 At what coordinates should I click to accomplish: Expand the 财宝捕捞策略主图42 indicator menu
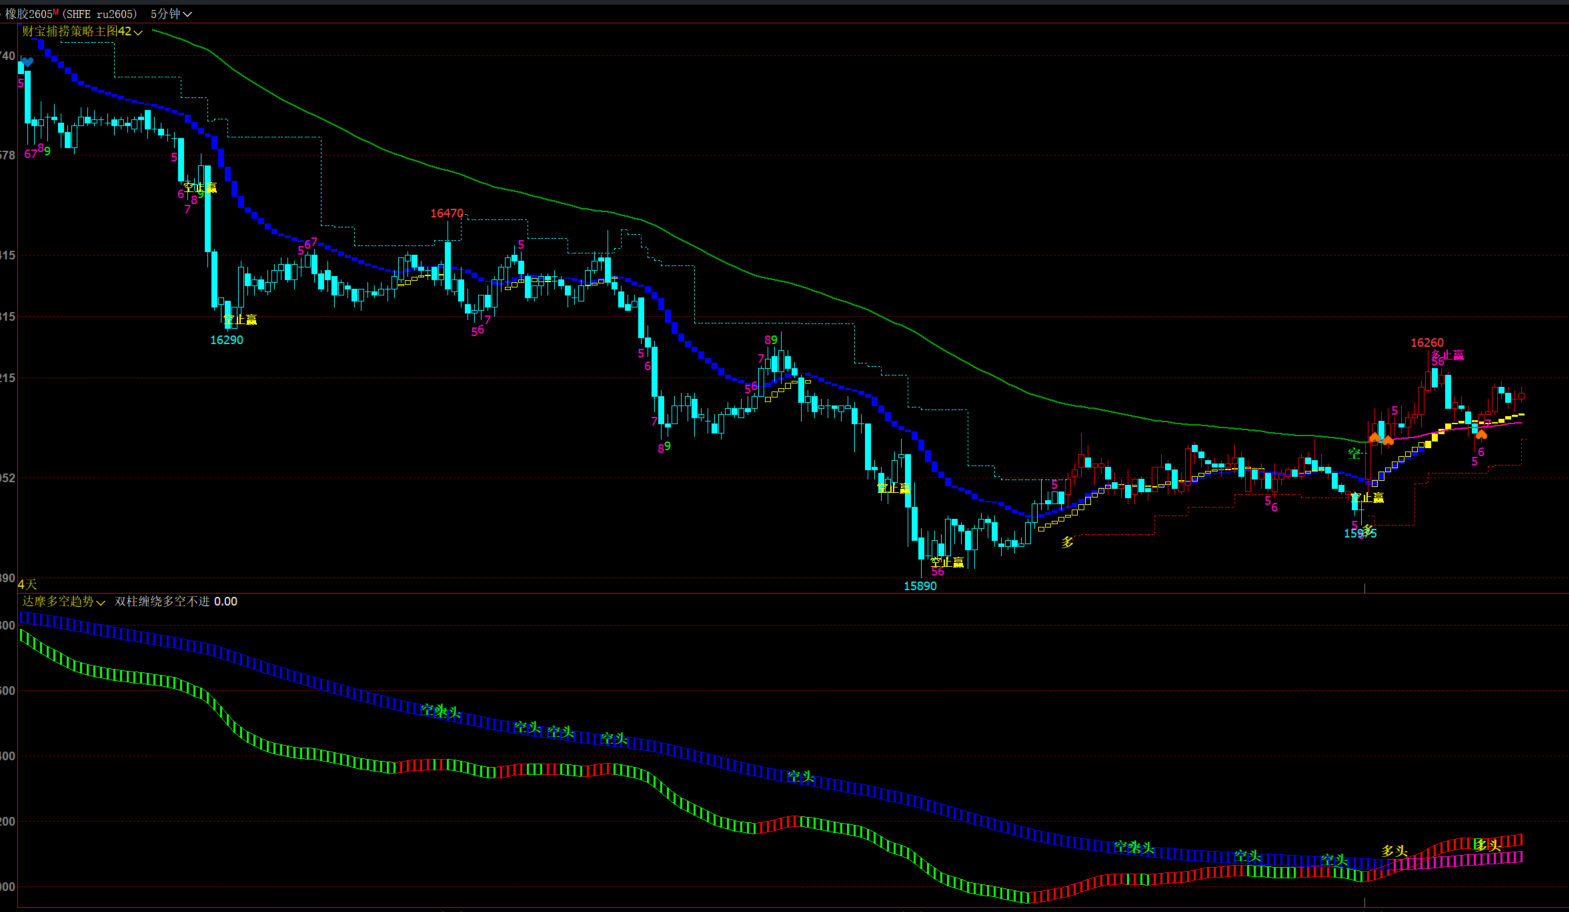tap(82, 32)
